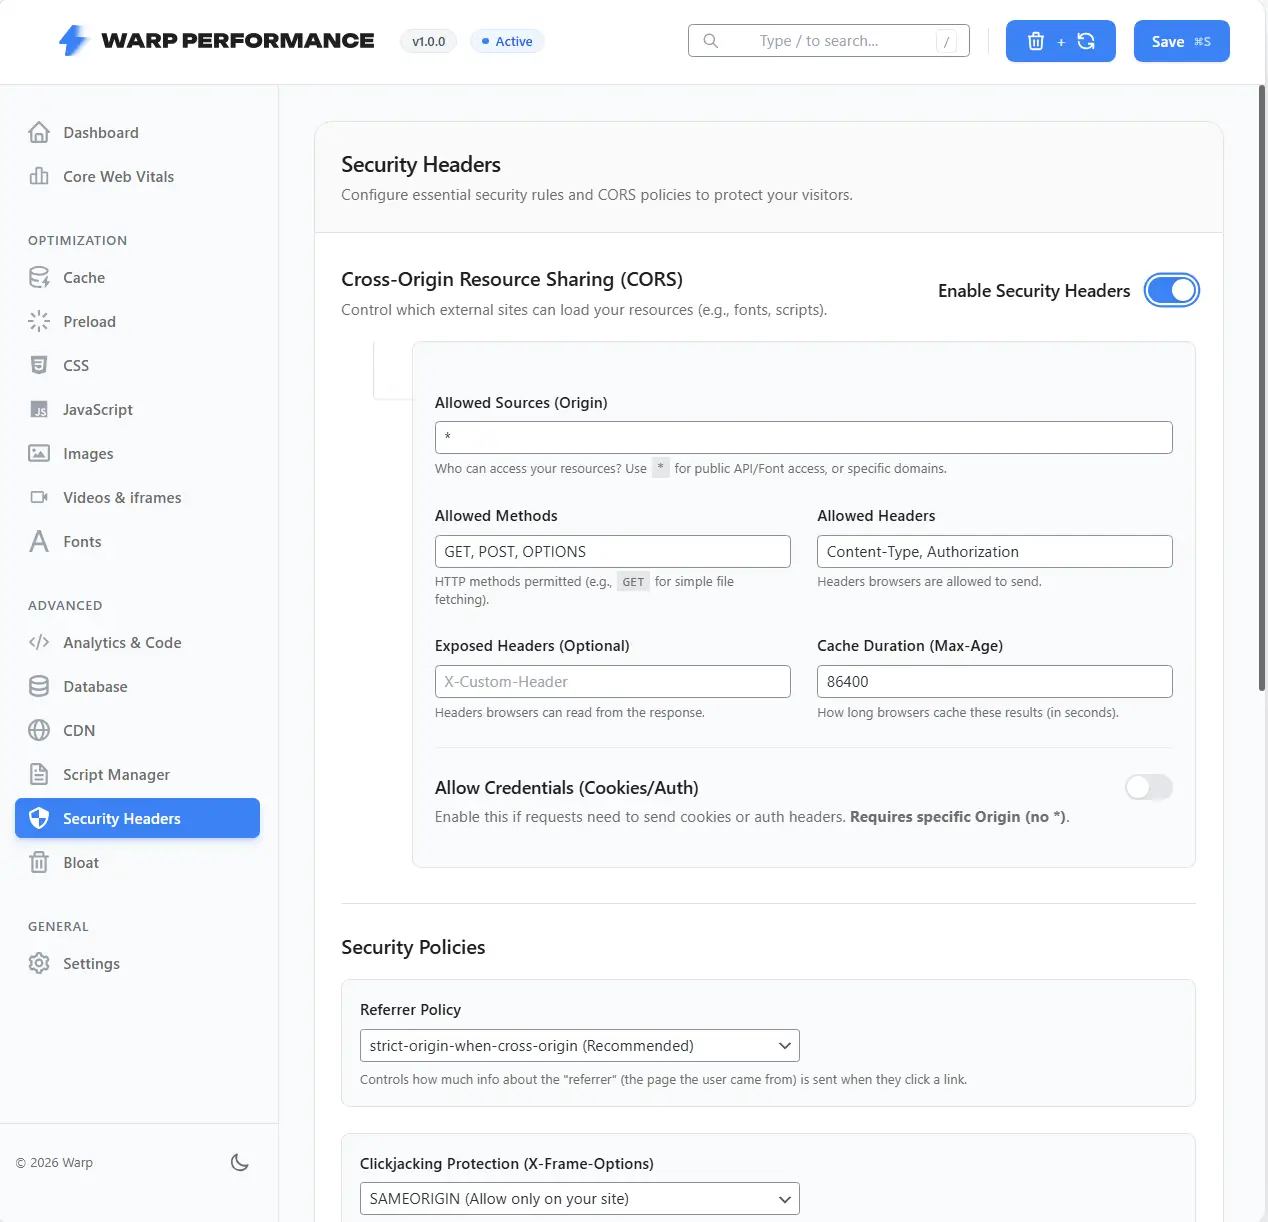
Task: Click the Bloat trash icon
Action: [39, 862]
